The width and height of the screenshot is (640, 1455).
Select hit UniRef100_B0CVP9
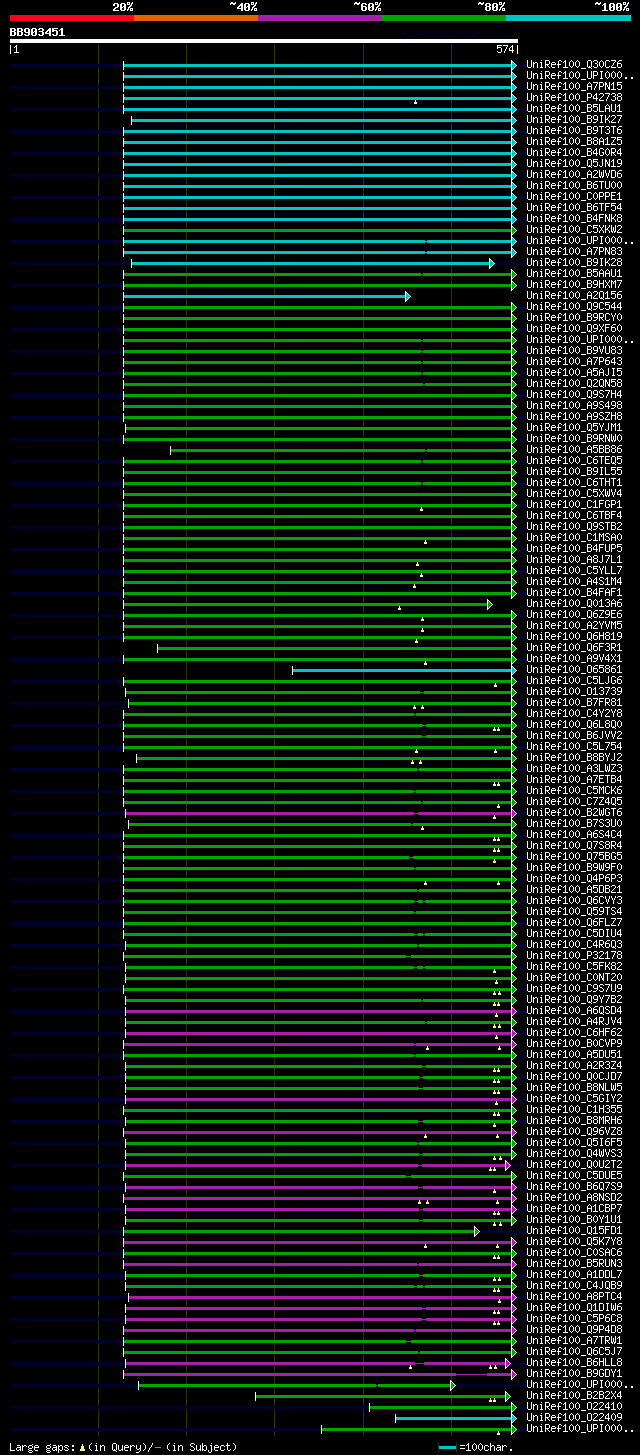(x=574, y=1043)
